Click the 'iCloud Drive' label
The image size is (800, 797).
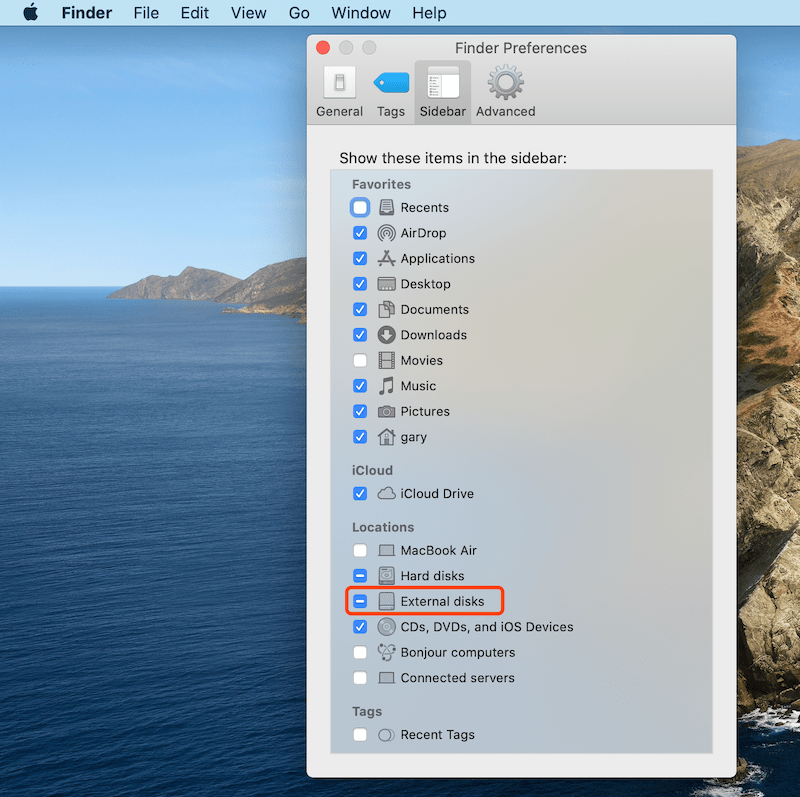coord(437,493)
